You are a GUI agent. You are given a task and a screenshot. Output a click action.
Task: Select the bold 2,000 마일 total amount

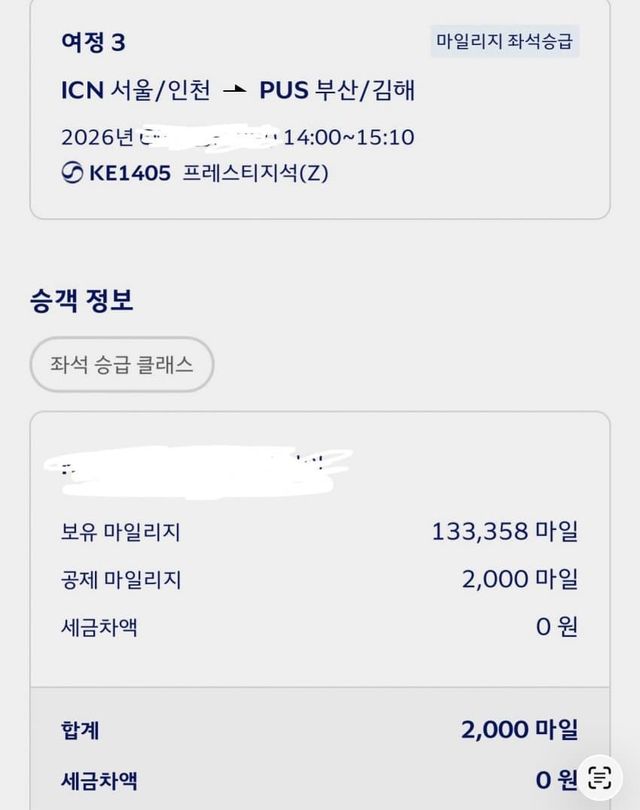click(x=519, y=731)
